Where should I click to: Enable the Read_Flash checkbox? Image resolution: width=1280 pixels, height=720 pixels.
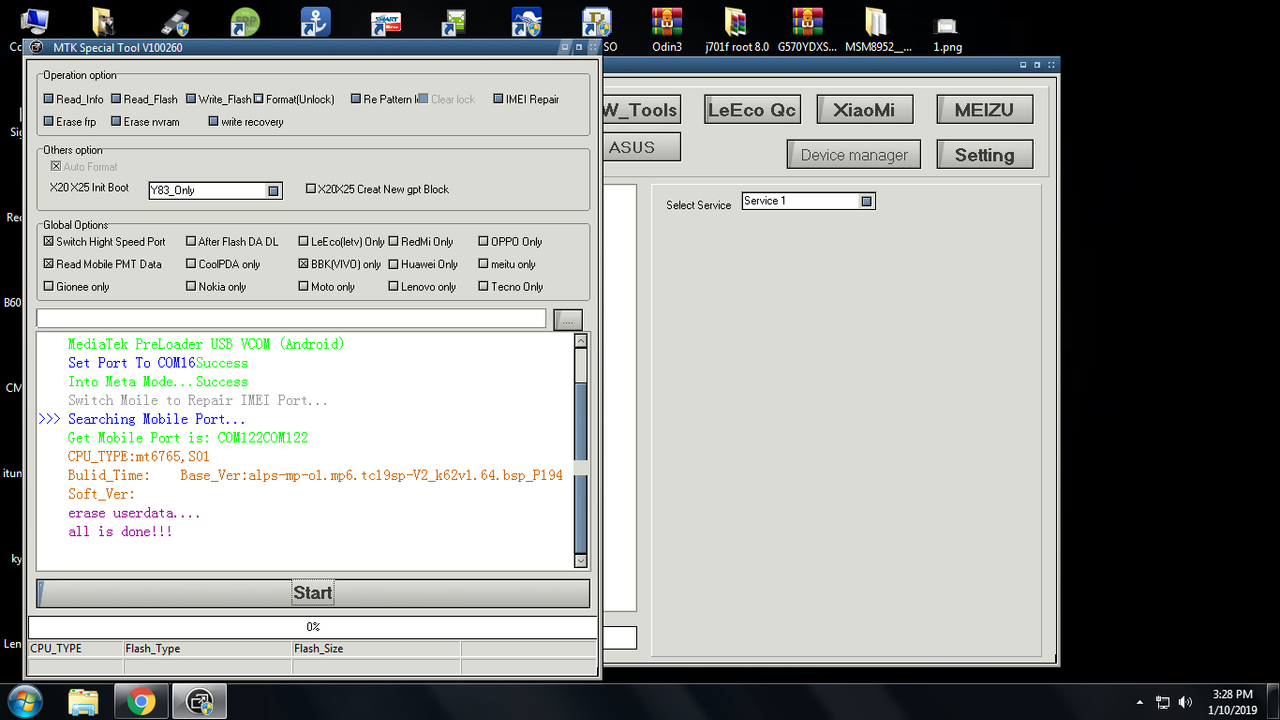coord(116,99)
